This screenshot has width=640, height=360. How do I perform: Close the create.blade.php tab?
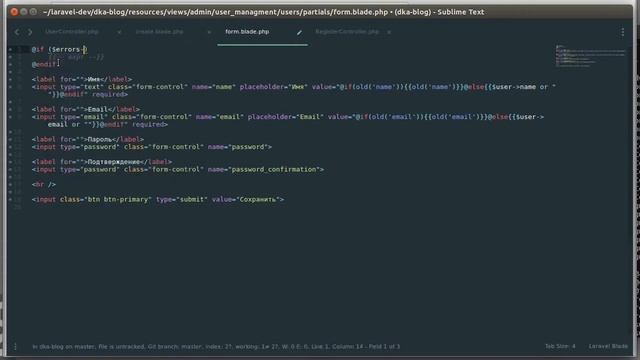(209, 32)
